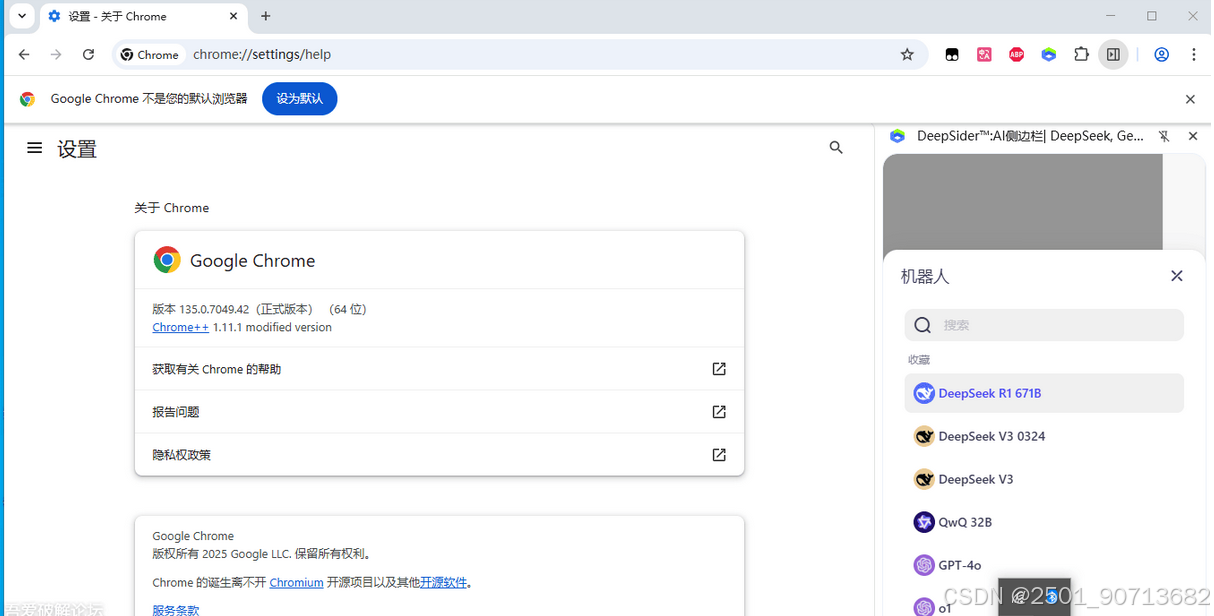Dismiss the default browser infobar

click(1190, 99)
